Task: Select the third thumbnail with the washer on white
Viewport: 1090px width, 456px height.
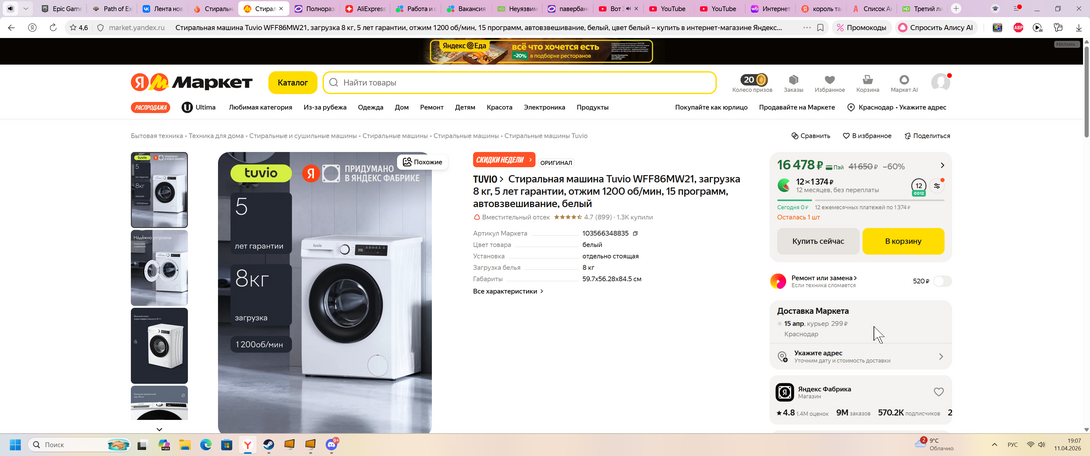Action: pos(159,345)
